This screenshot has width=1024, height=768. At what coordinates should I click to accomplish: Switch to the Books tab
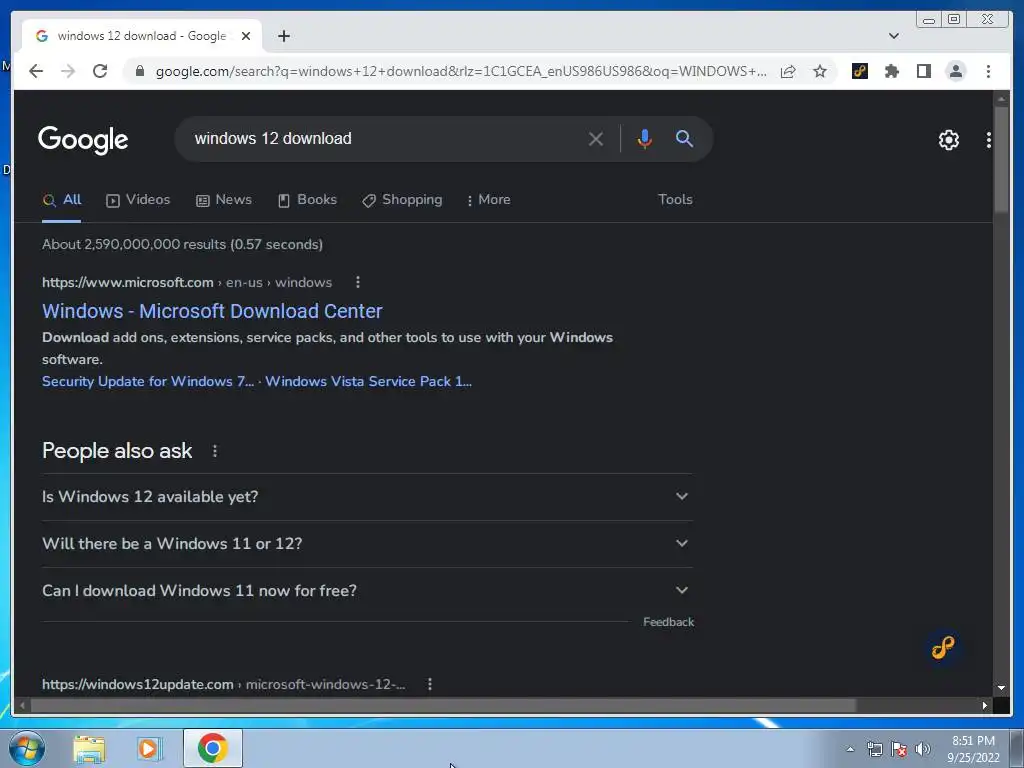[x=308, y=200]
